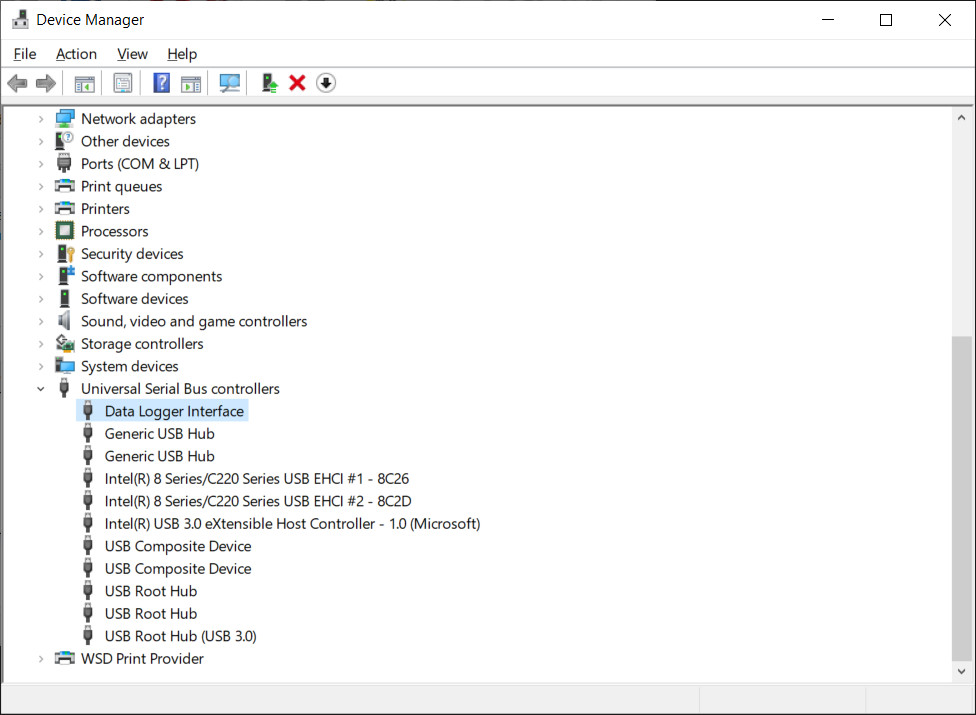Select USB Root Hub (USB 3.0)
Image resolution: width=976 pixels, height=715 pixels.
(181, 636)
